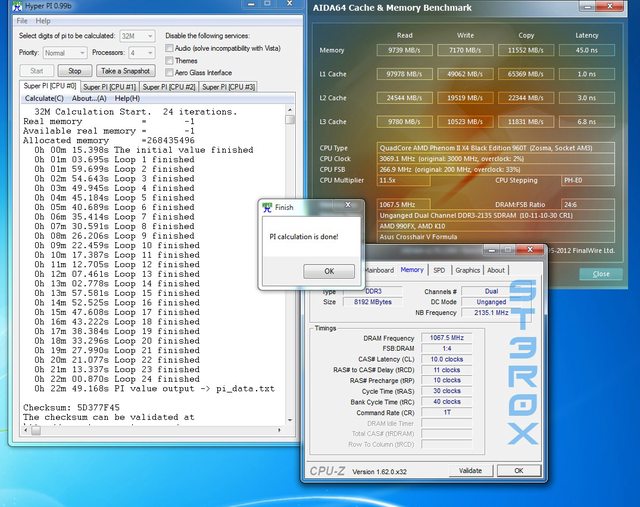Click OK button in CPU-Z
The image size is (640, 507).
tap(519, 471)
